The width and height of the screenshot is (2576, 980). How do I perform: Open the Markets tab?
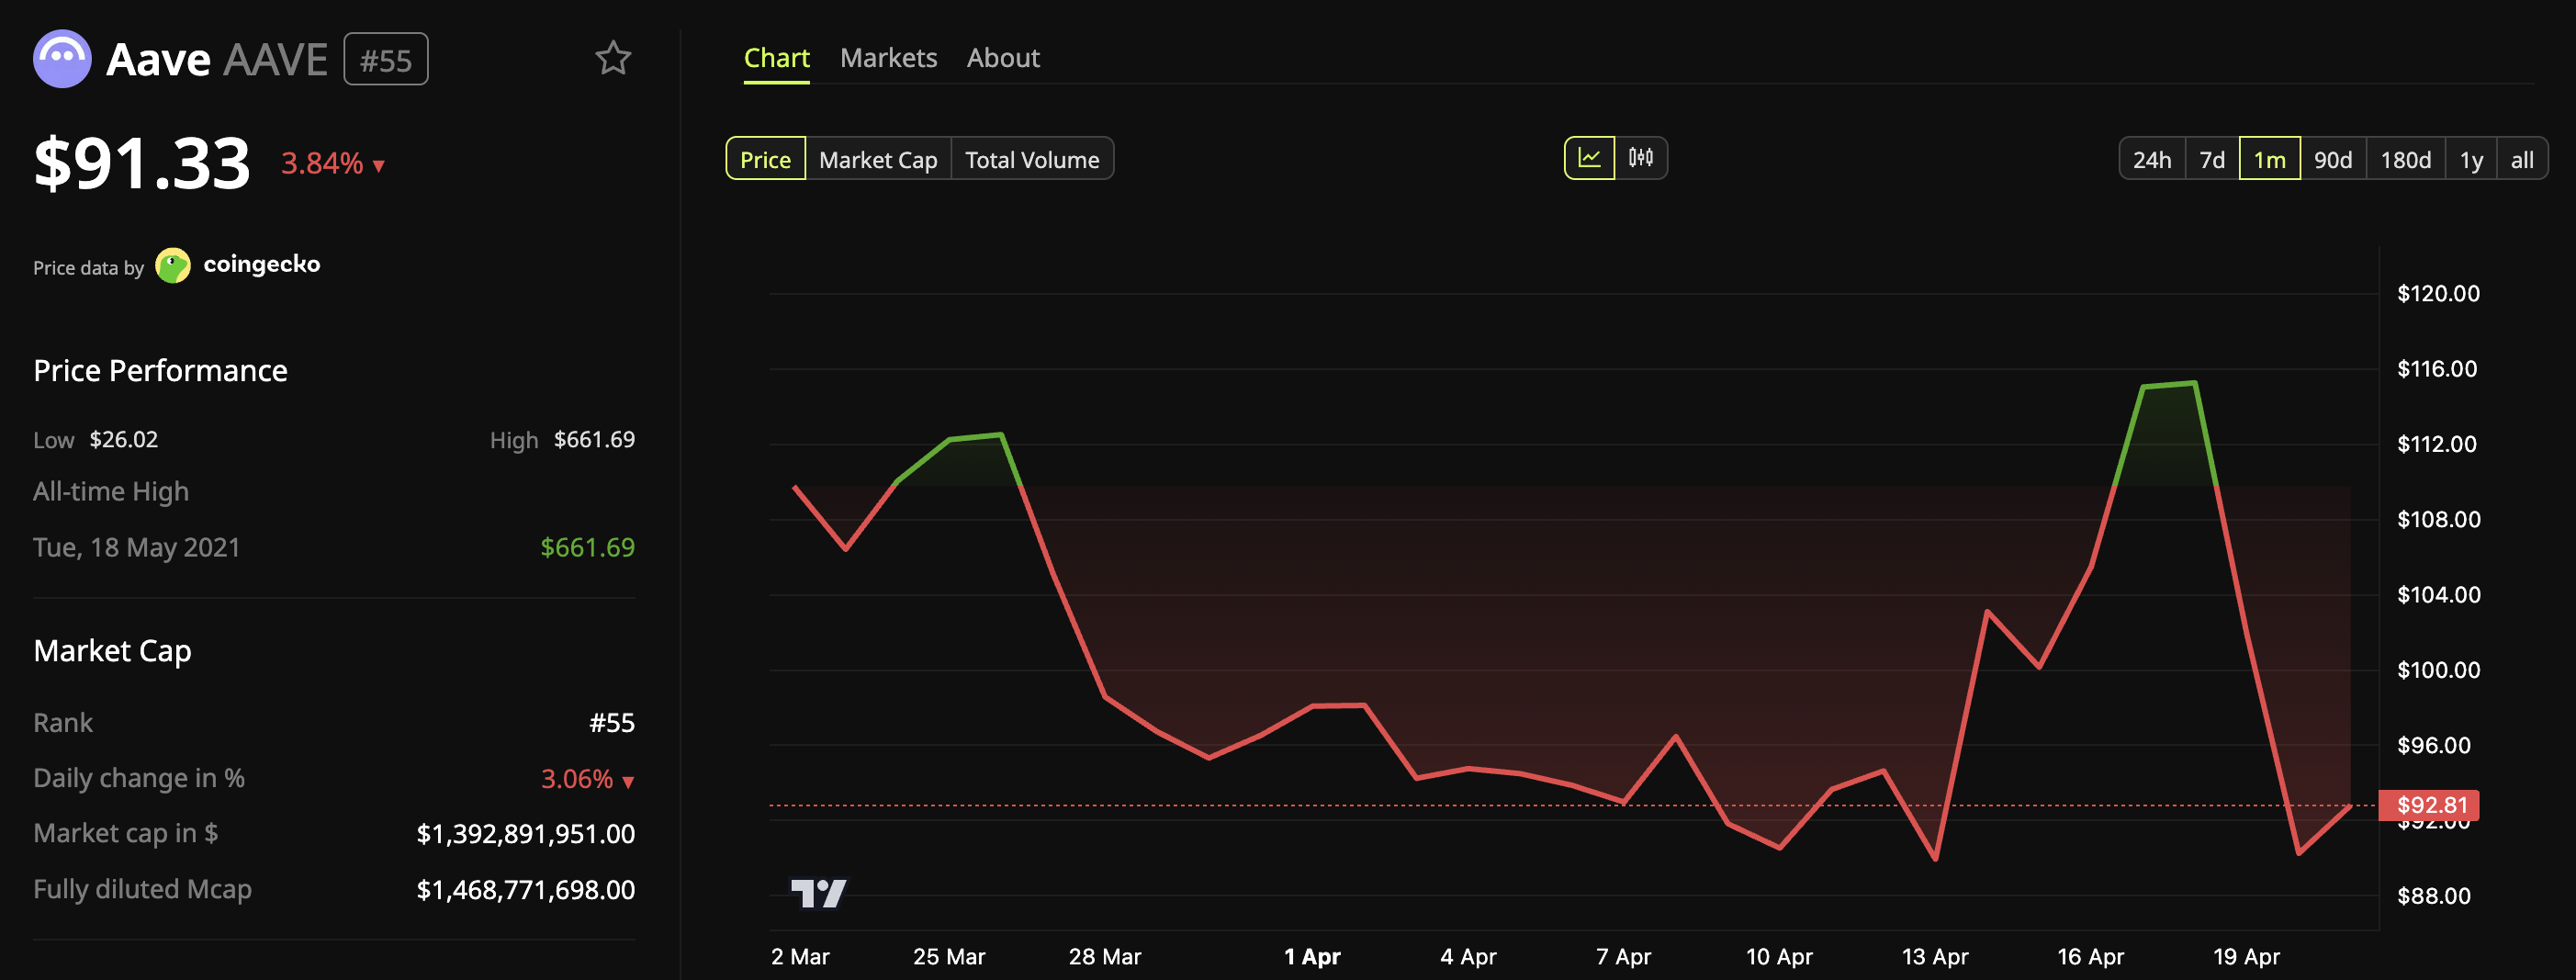tap(888, 57)
